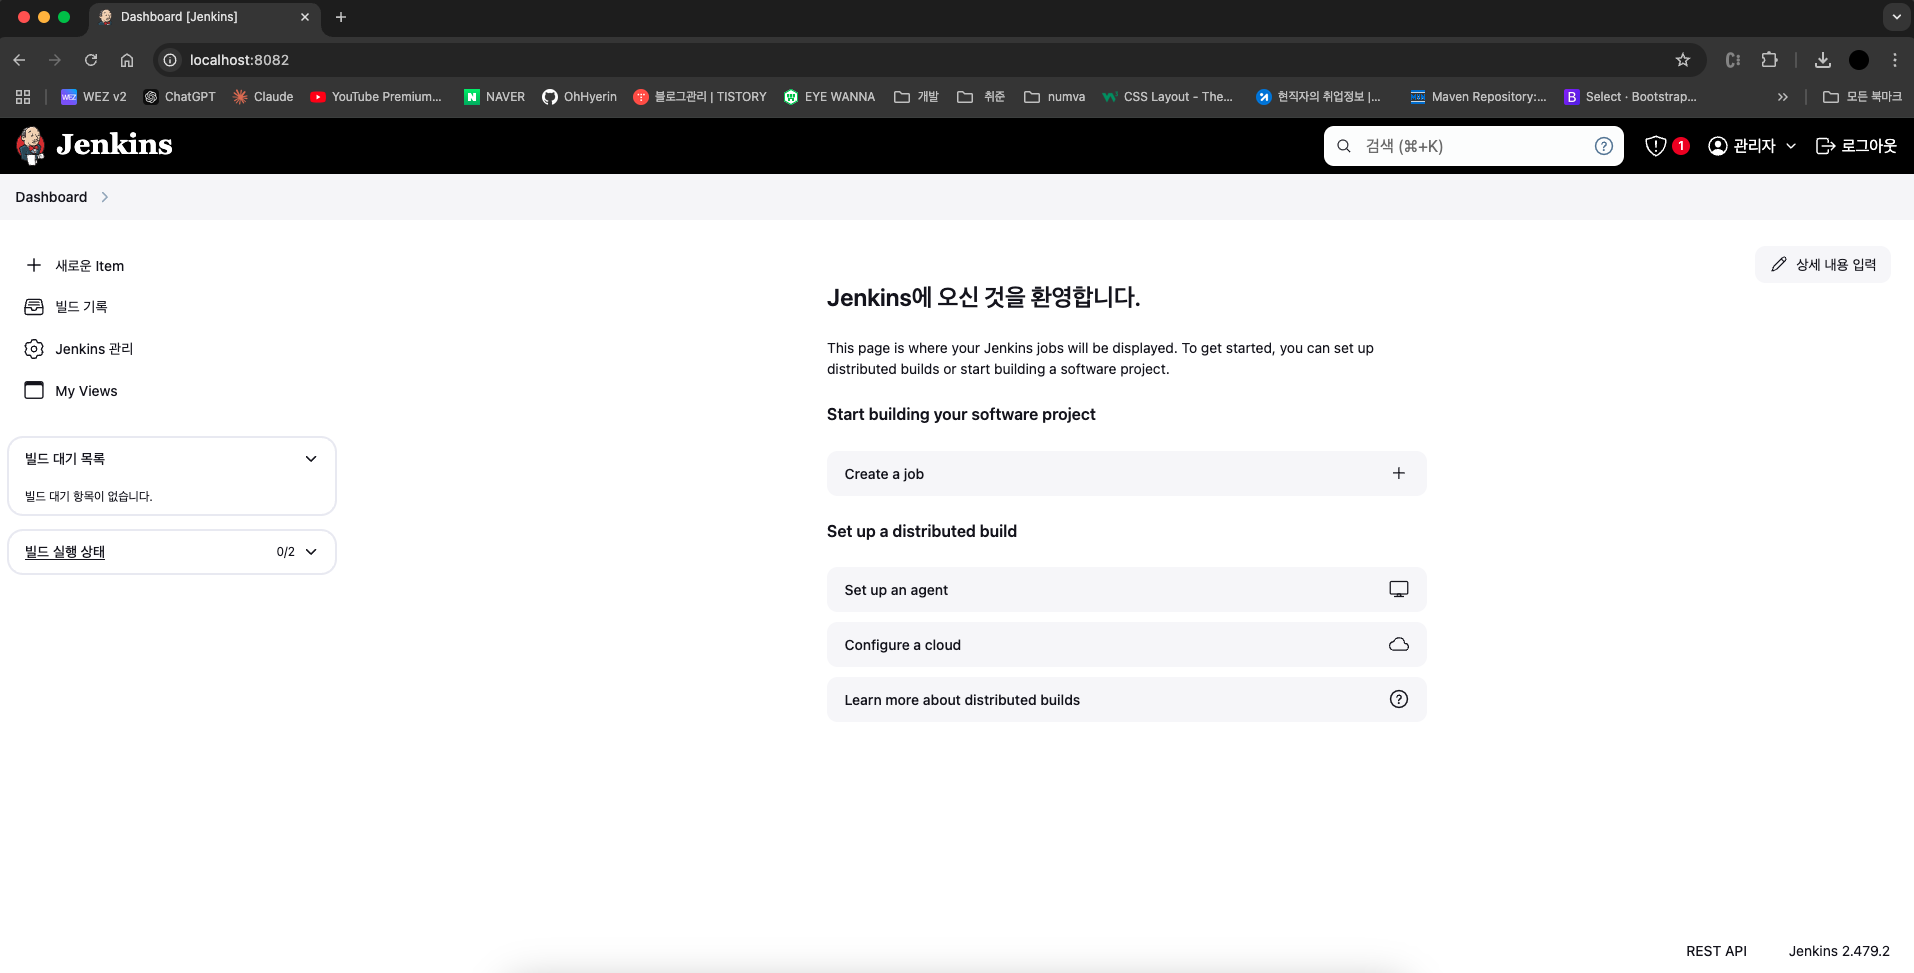Open the tab search dropdown arrow
Viewport: 1914px width, 973px height.
point(1896,17)
